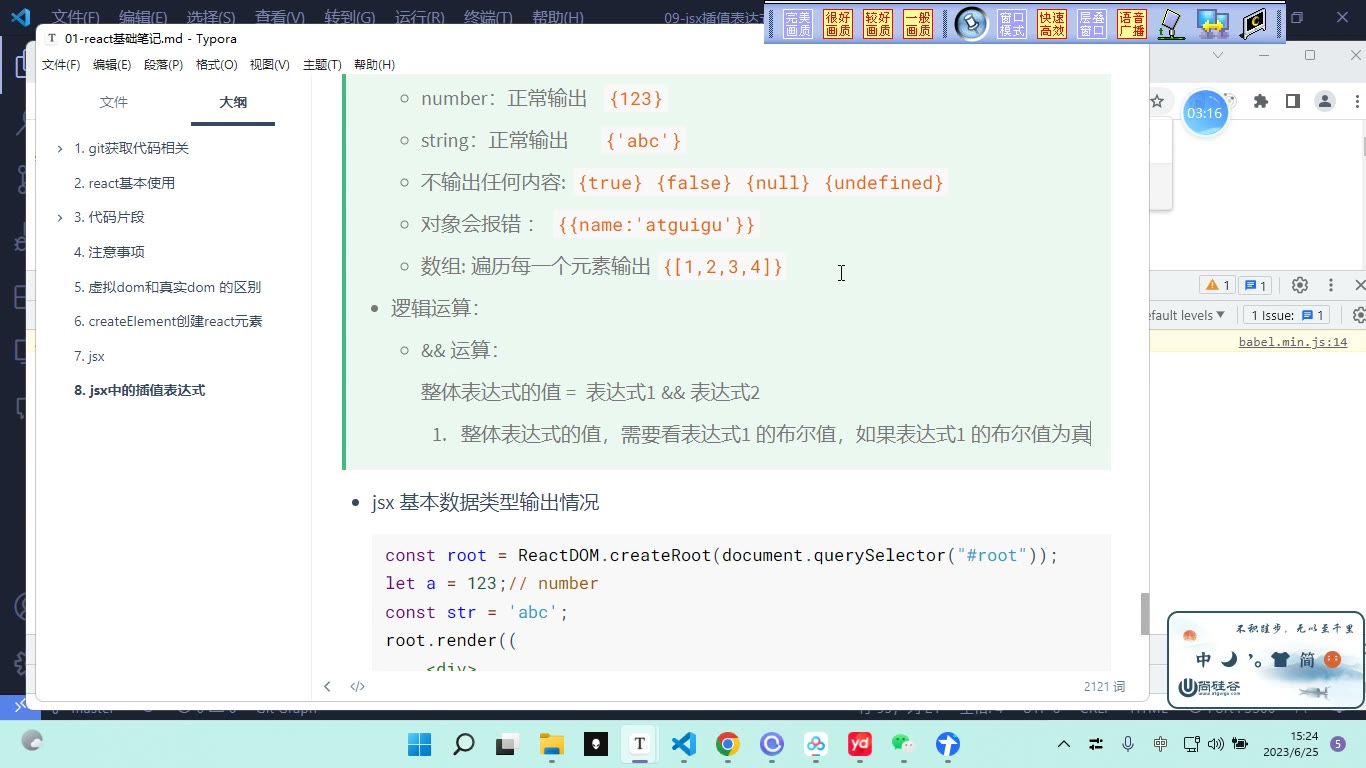Open Chrome profile avatar icon
Viewport: 1366px width, 768px height.
pos(1325,101)
